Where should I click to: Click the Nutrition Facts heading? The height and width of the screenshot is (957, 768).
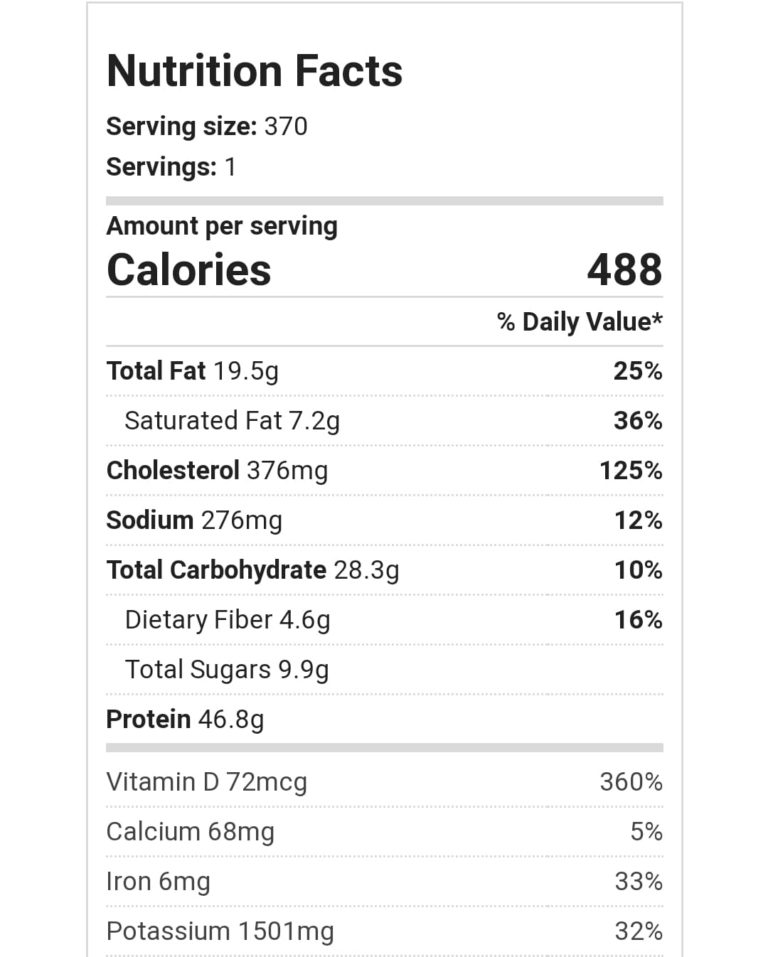[x=254, y=71]
